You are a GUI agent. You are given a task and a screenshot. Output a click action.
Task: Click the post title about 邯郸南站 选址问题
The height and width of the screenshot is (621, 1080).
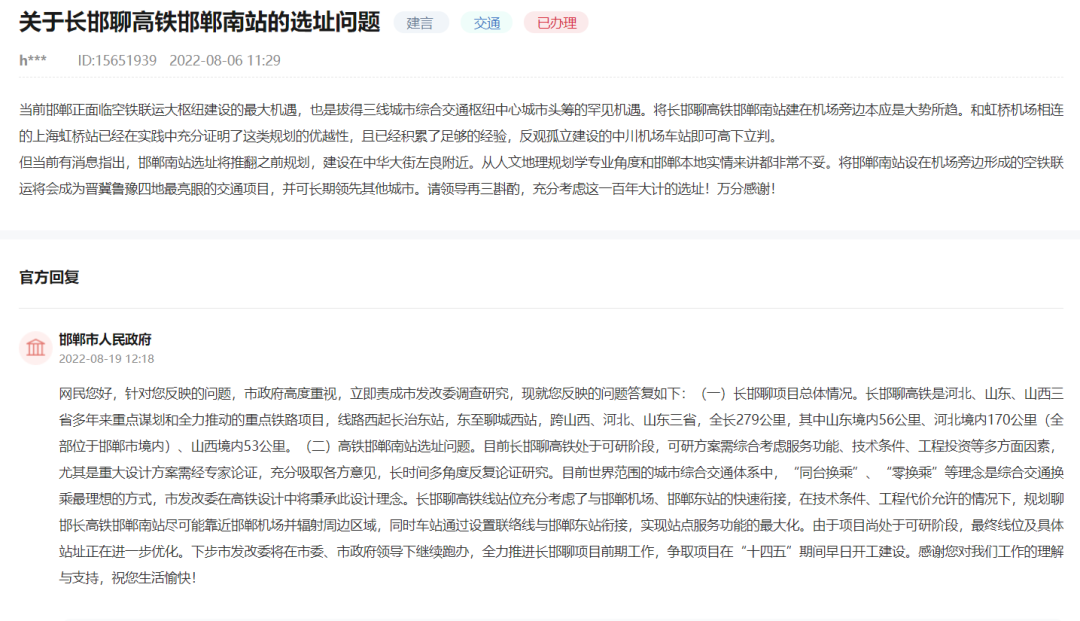tap(200, 22)
